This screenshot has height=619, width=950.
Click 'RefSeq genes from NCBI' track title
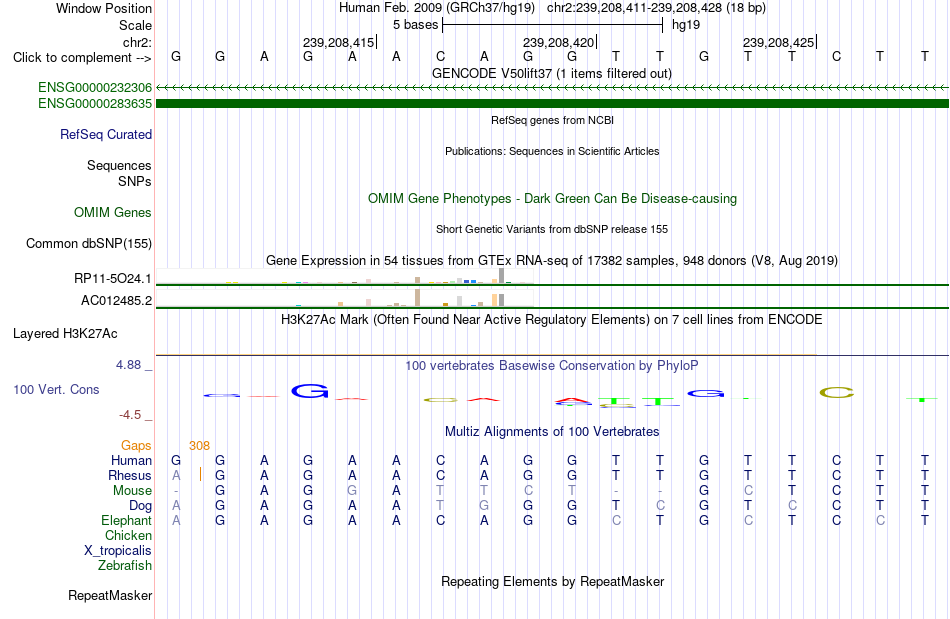click(552, 121)
